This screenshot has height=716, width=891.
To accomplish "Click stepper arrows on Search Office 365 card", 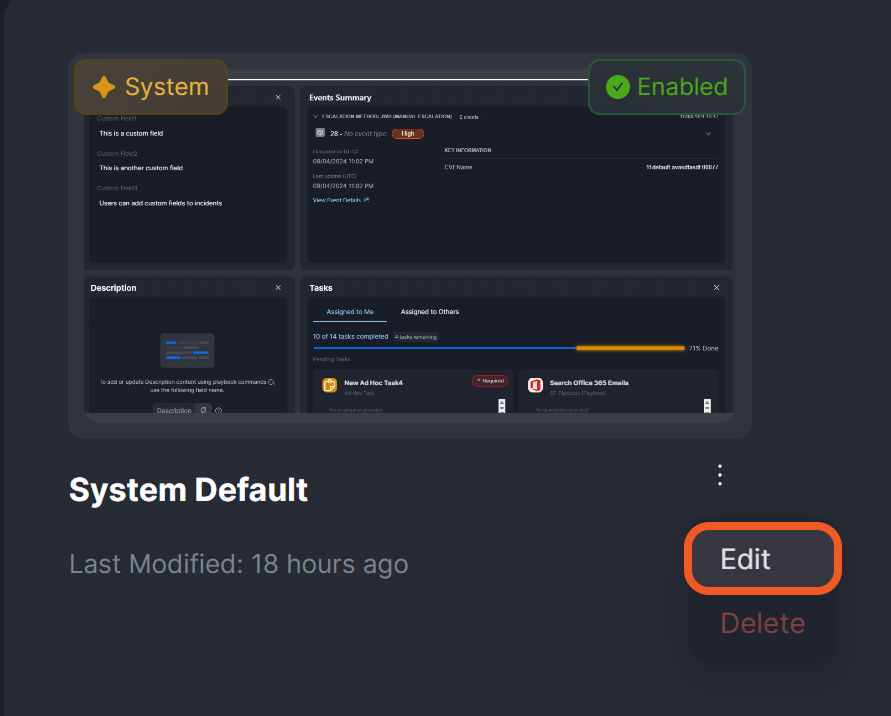I will point(707,405).
